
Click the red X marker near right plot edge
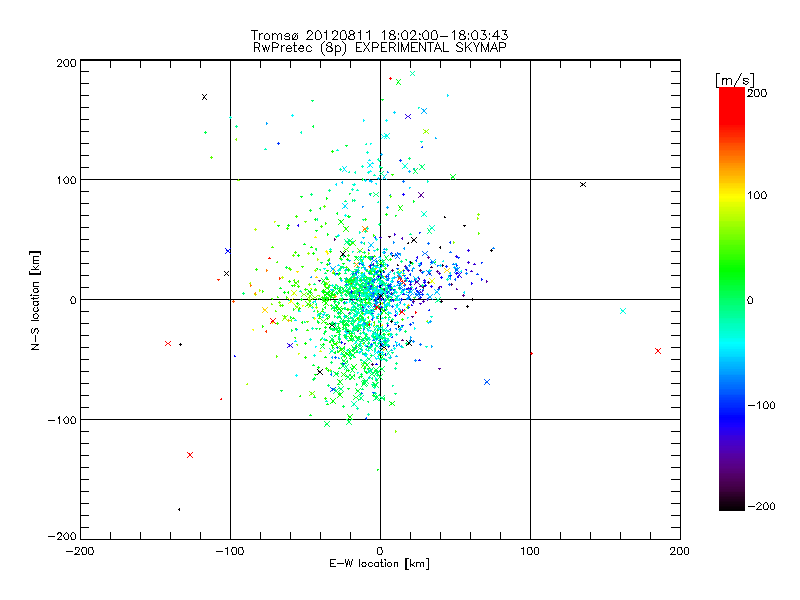click(658, 351)
